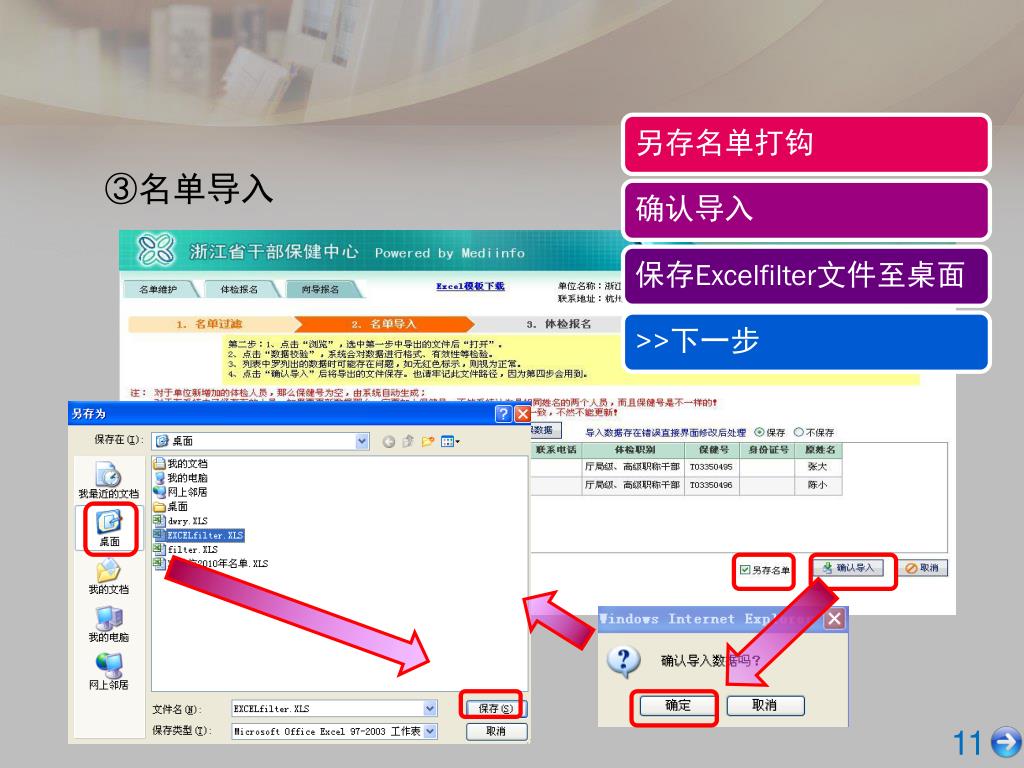This screenshot has width=1024, height=768.
Task: Select the EXCELfilter.XLS file
Action: (x=199, y=535)
